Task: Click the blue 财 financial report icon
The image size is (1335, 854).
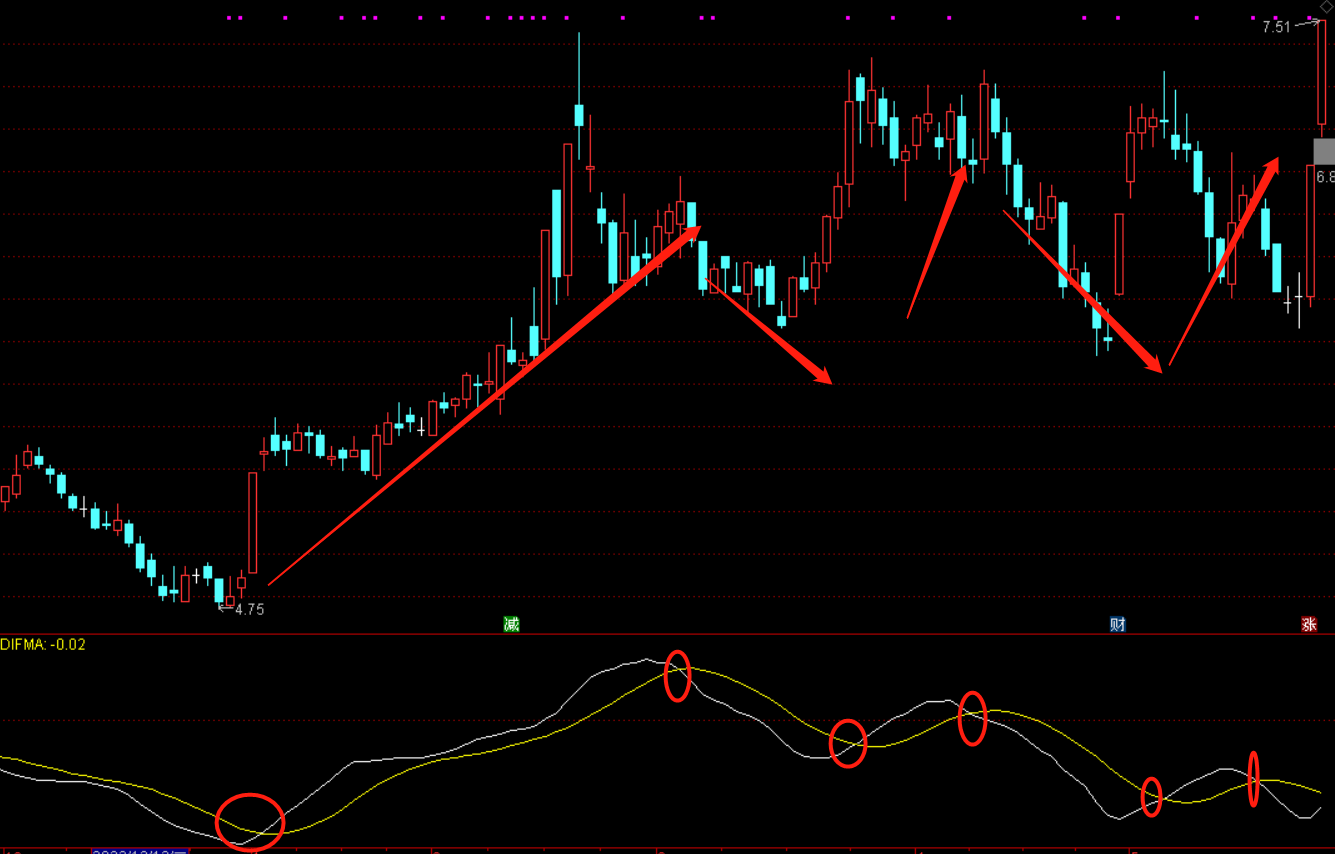Action: 1118,625
